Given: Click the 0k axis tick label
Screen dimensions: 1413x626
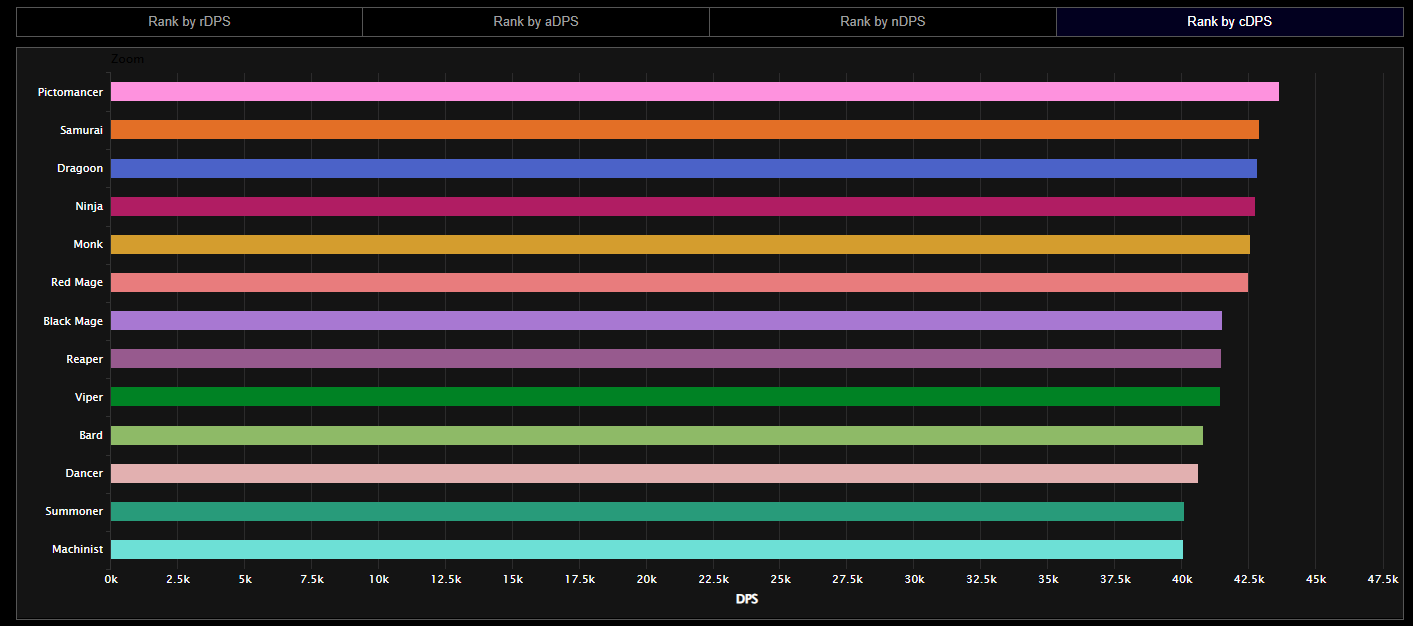Looking at the screenshot, I should click(x=111, y=580).
